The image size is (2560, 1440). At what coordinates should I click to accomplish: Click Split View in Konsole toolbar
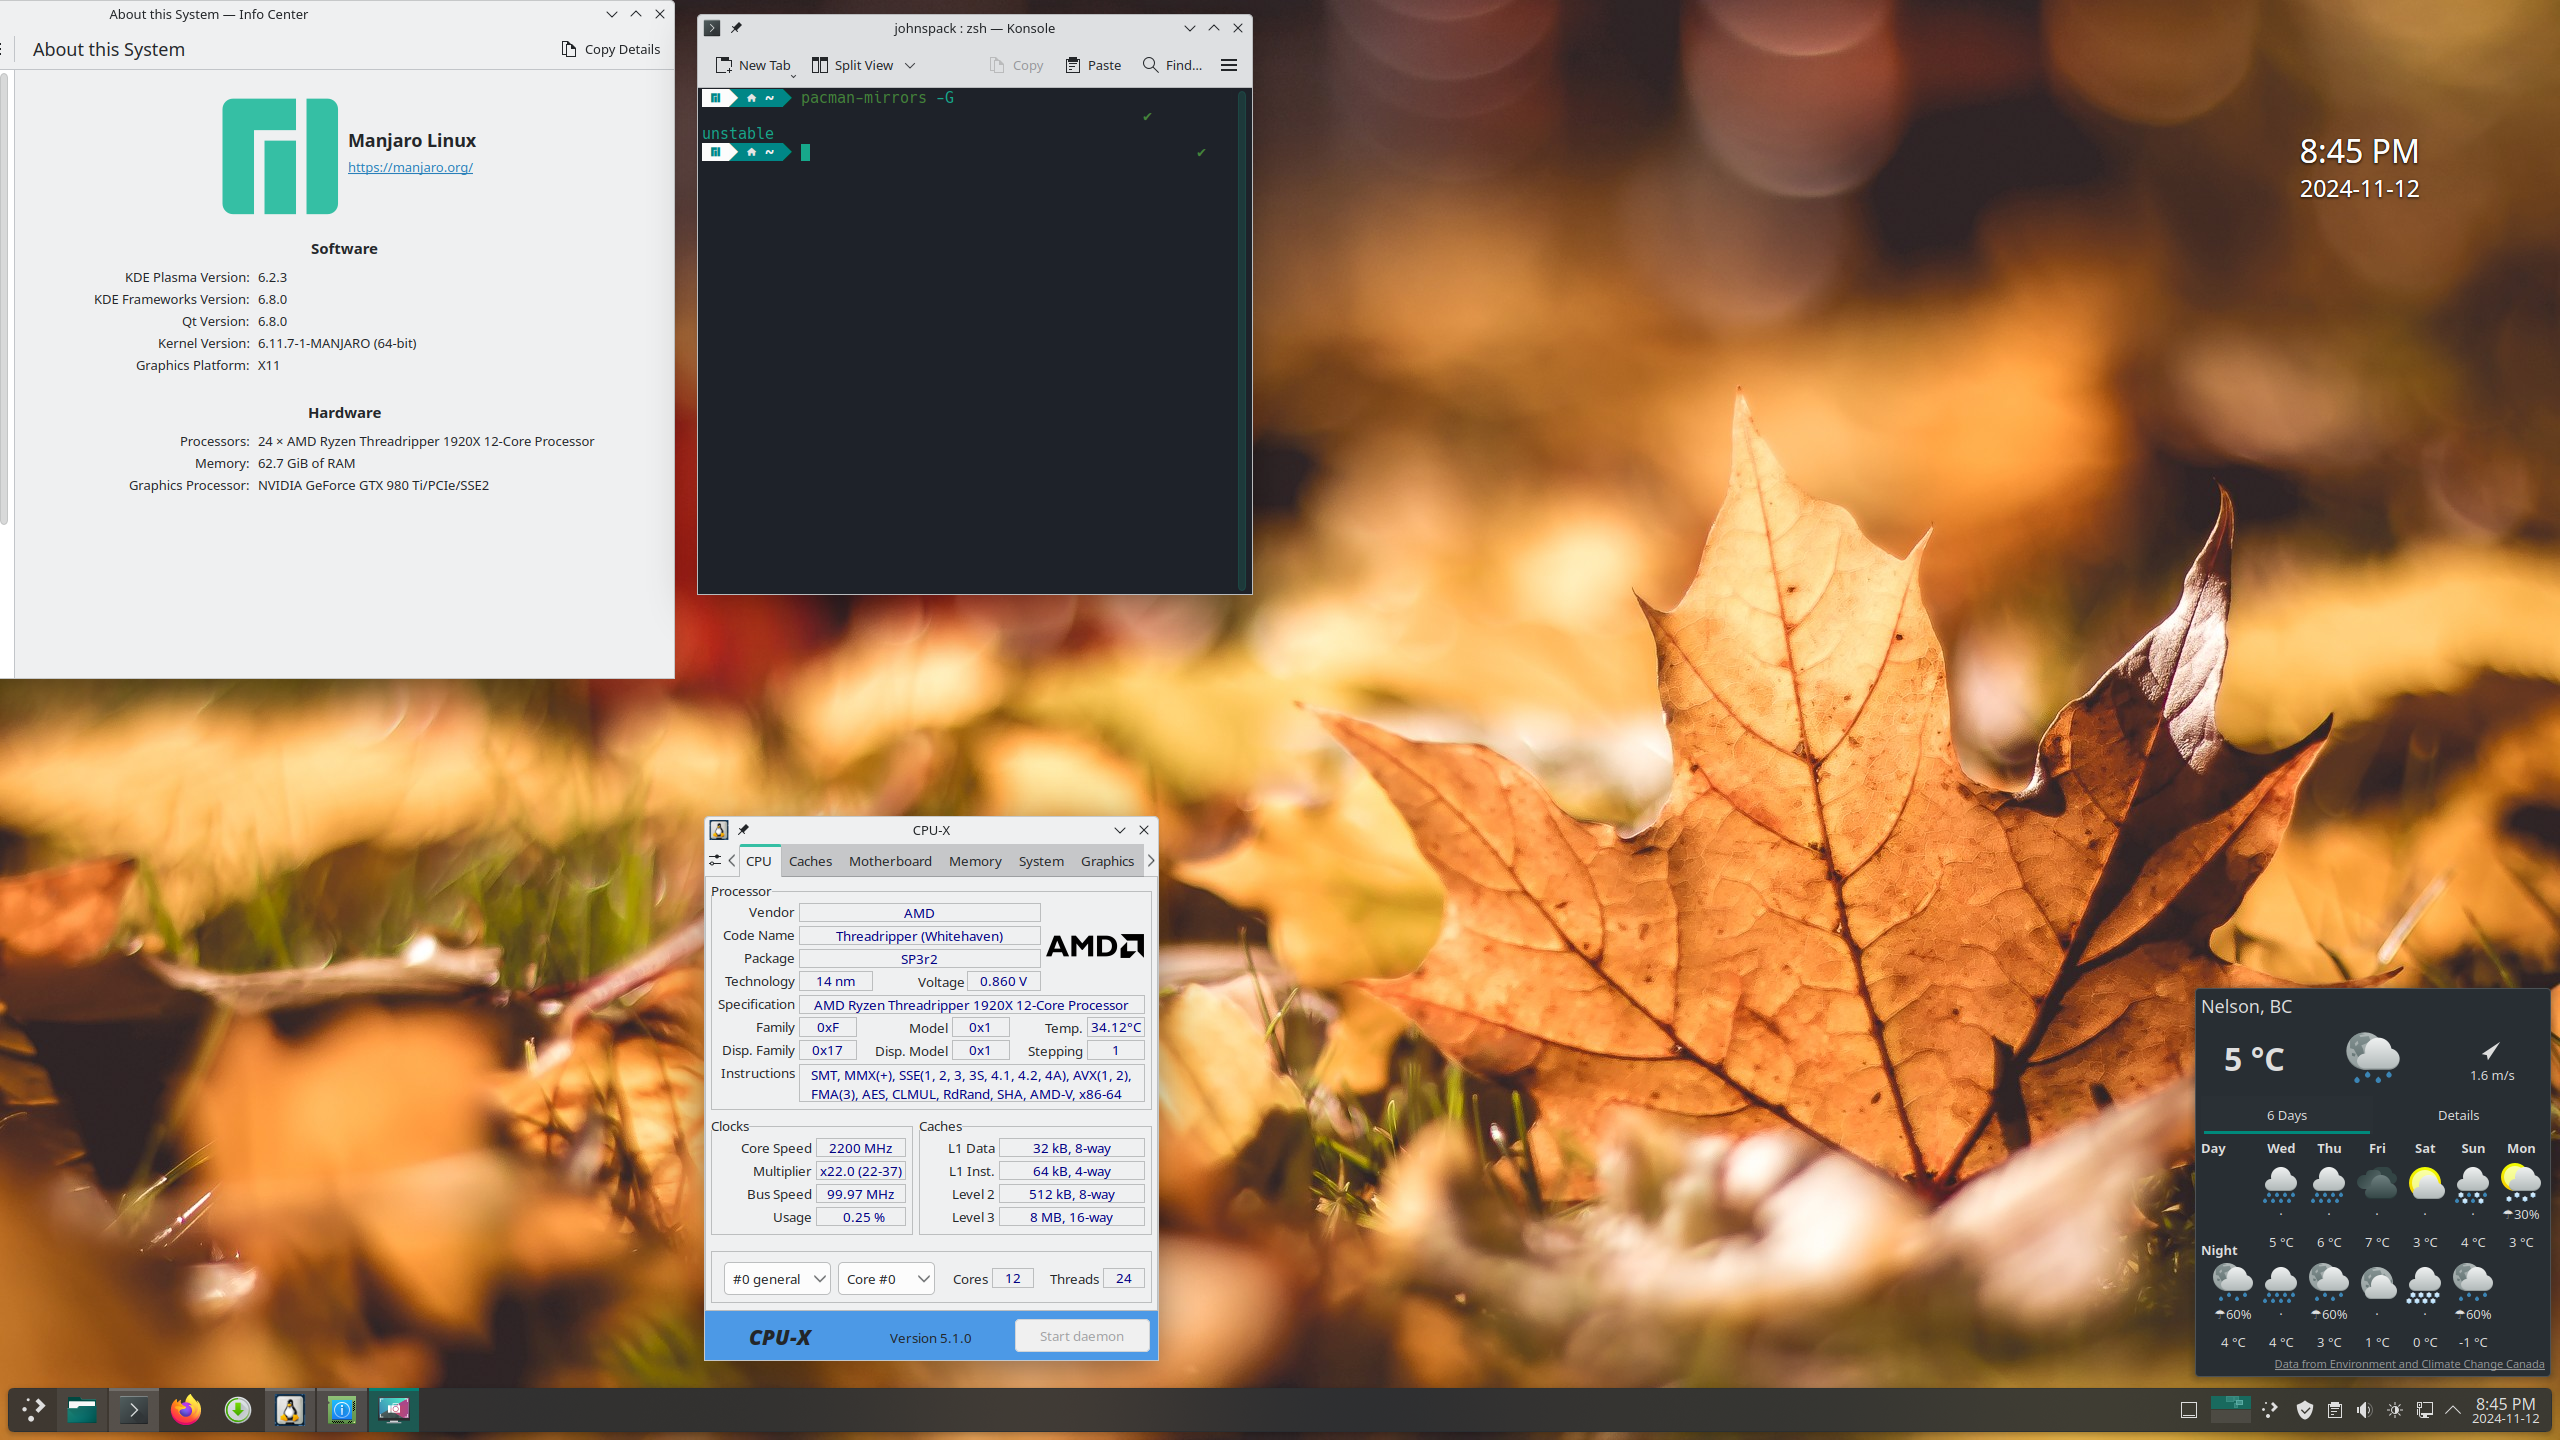click(853, 65)
